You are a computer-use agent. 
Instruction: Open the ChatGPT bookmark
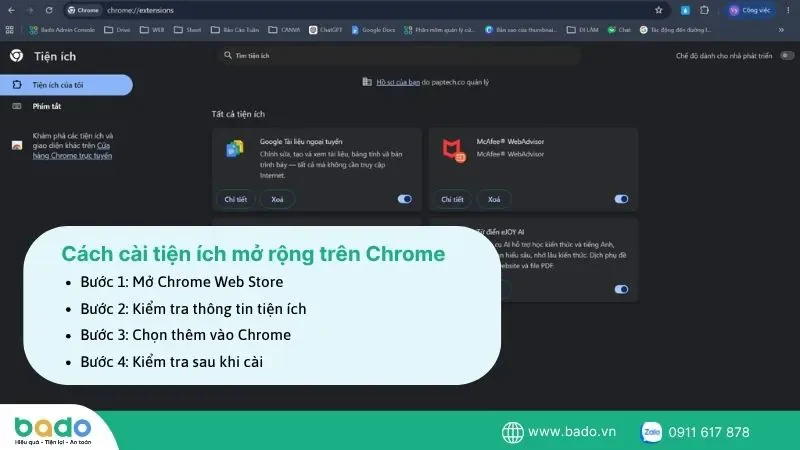pos(326,30)
